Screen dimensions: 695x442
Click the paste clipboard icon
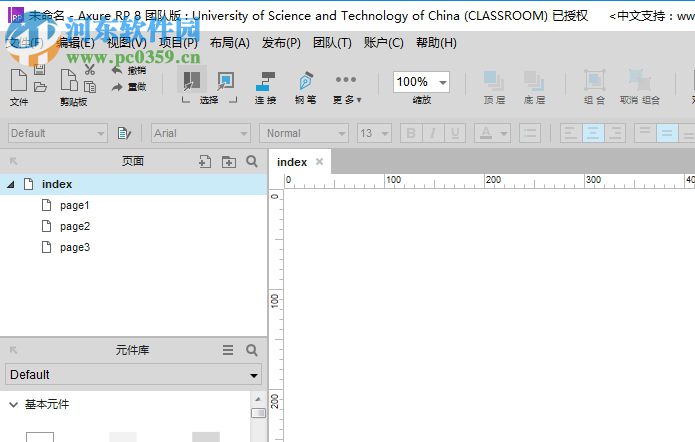90,87
